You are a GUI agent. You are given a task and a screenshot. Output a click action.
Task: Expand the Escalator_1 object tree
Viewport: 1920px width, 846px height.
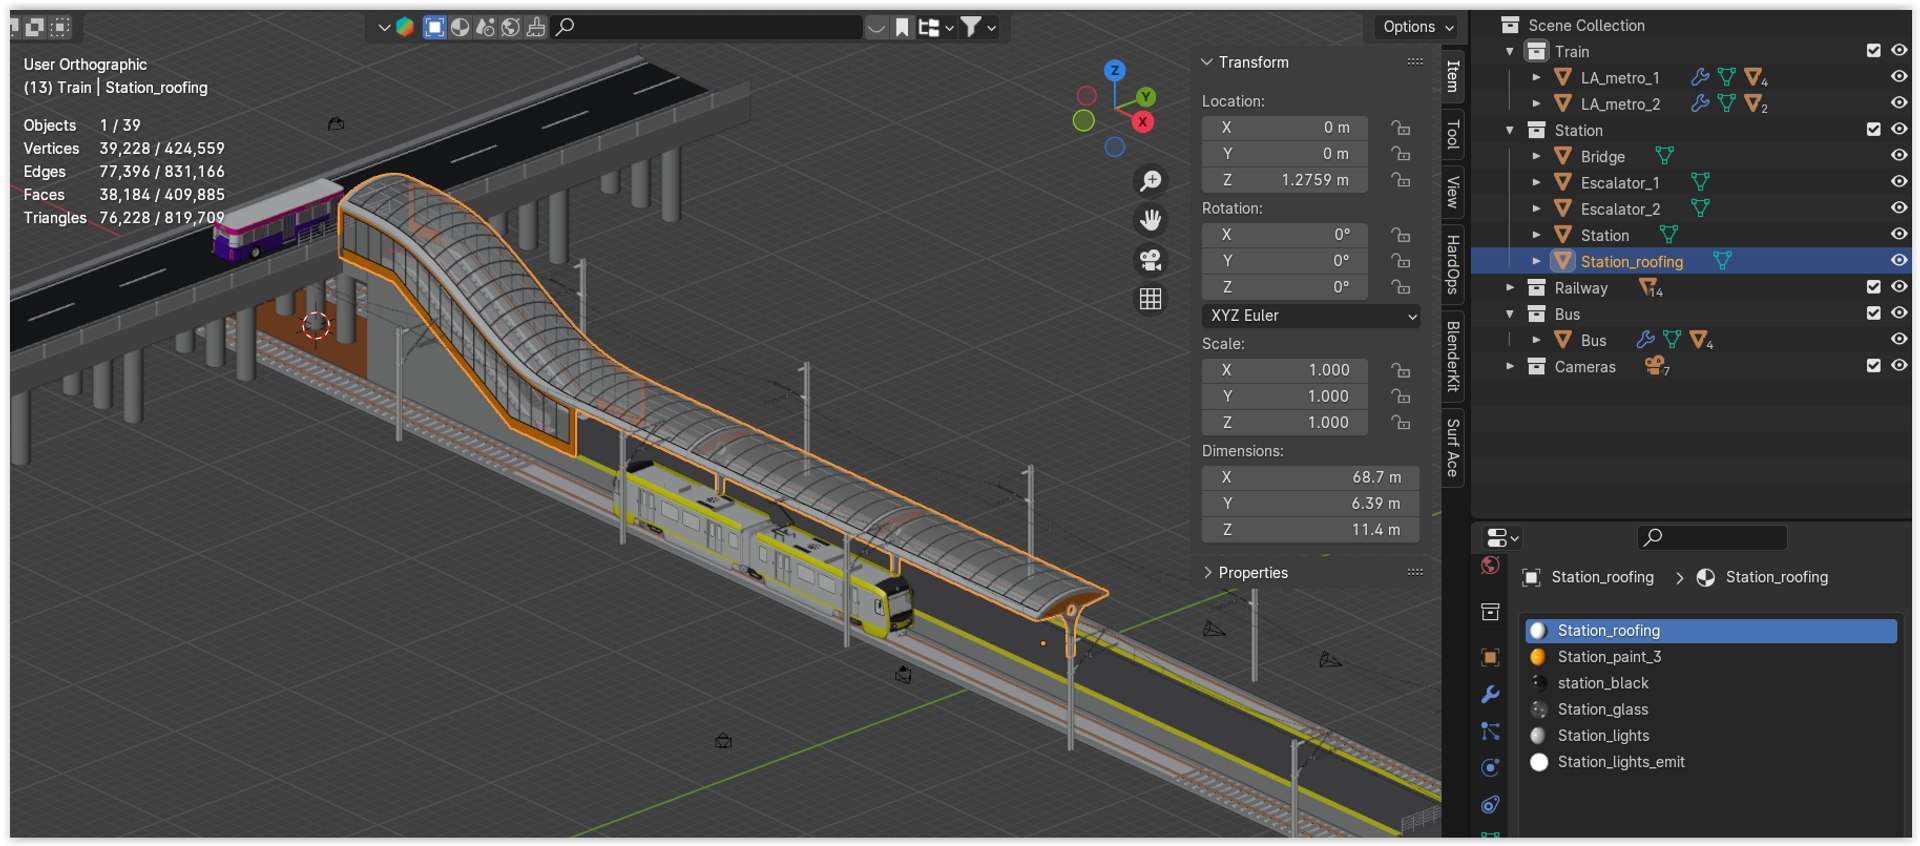click(x=1536, y=182)
